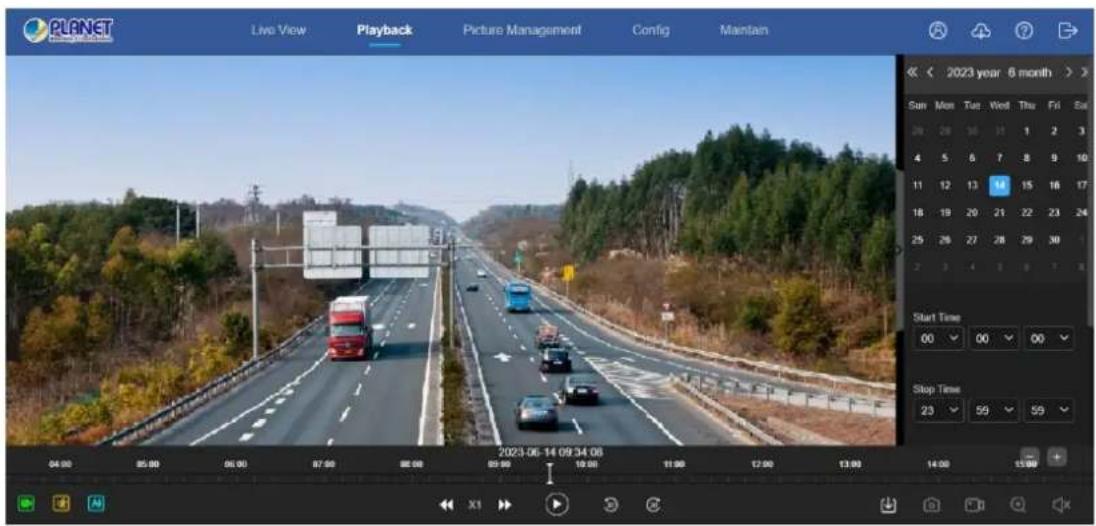Click the download recording icon
This screenshot has height=526, width=1096.
(888, 504)
